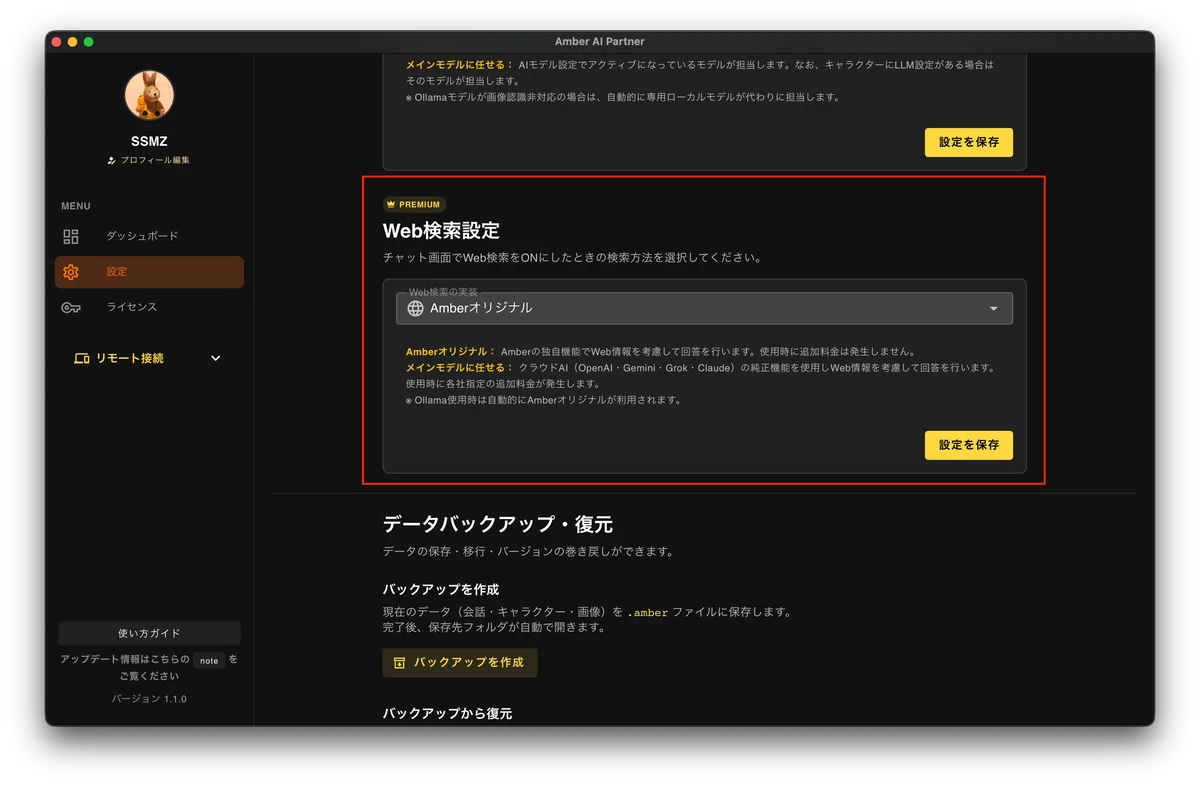Click the データバックアップ・復元 heading
This screenshot has width=1200, height=786.
pyautogui.click(x=498, y=524)
